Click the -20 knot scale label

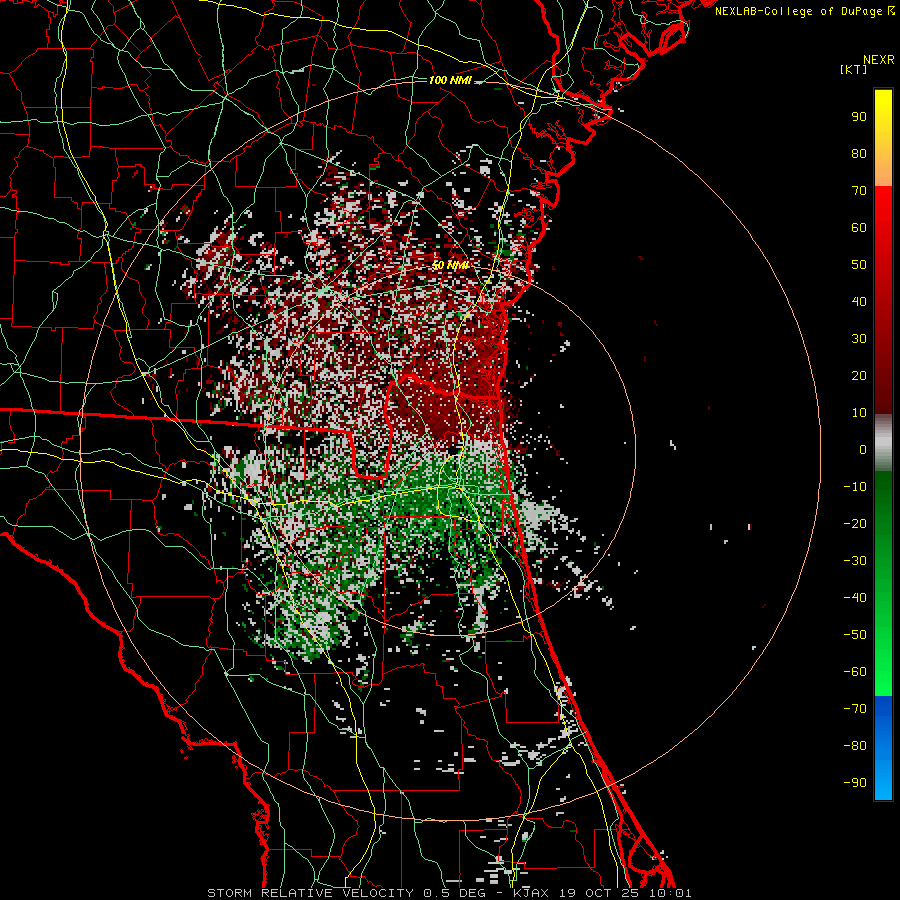(855, 524)
